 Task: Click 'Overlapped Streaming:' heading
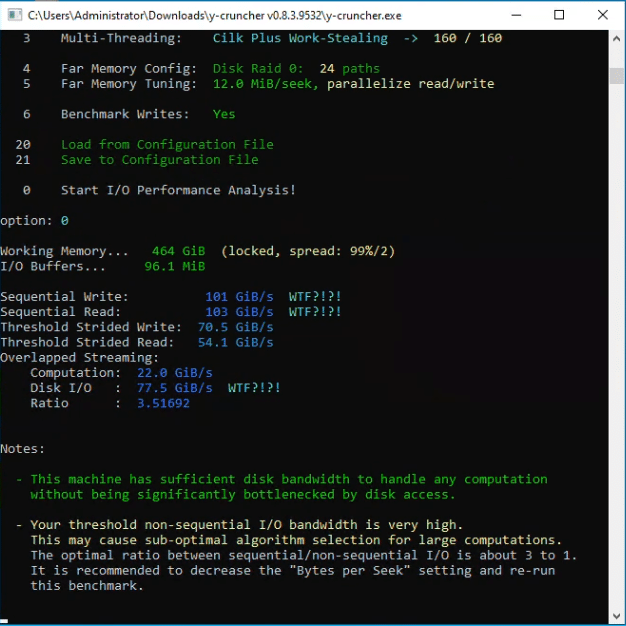click(x=79, y=358)
